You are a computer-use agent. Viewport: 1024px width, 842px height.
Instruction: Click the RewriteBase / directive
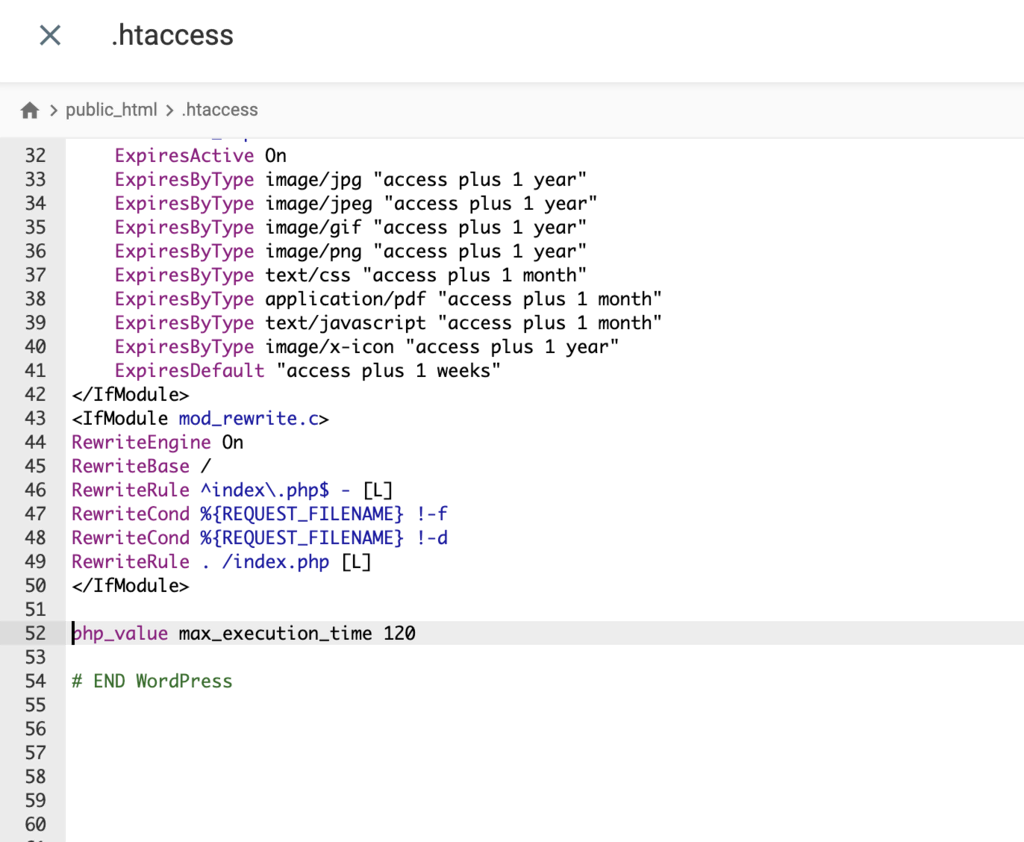click(137, 466)
